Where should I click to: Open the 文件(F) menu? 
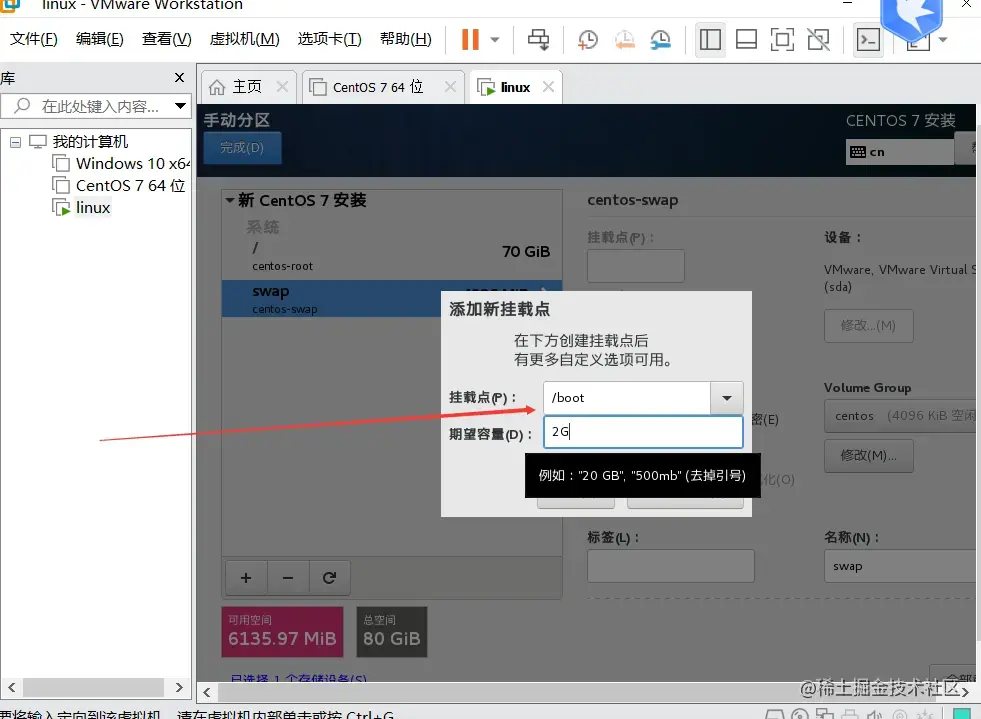pyautogui.click(x=34, y=39)
